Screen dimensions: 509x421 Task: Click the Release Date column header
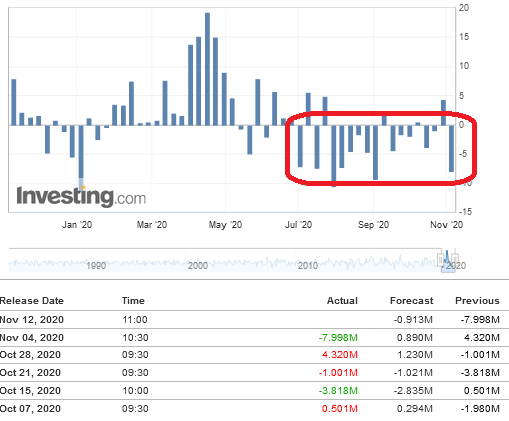pos(32,301)
